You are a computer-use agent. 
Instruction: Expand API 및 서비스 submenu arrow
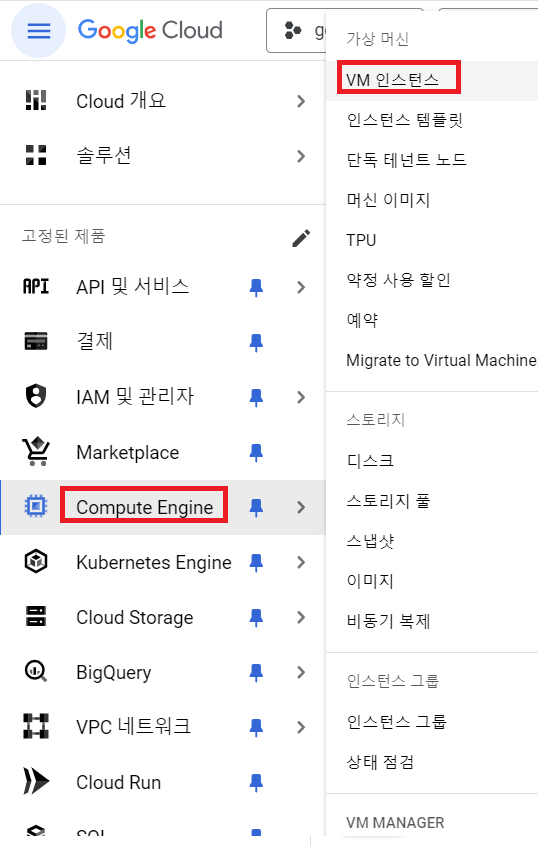tap(301, 287)
